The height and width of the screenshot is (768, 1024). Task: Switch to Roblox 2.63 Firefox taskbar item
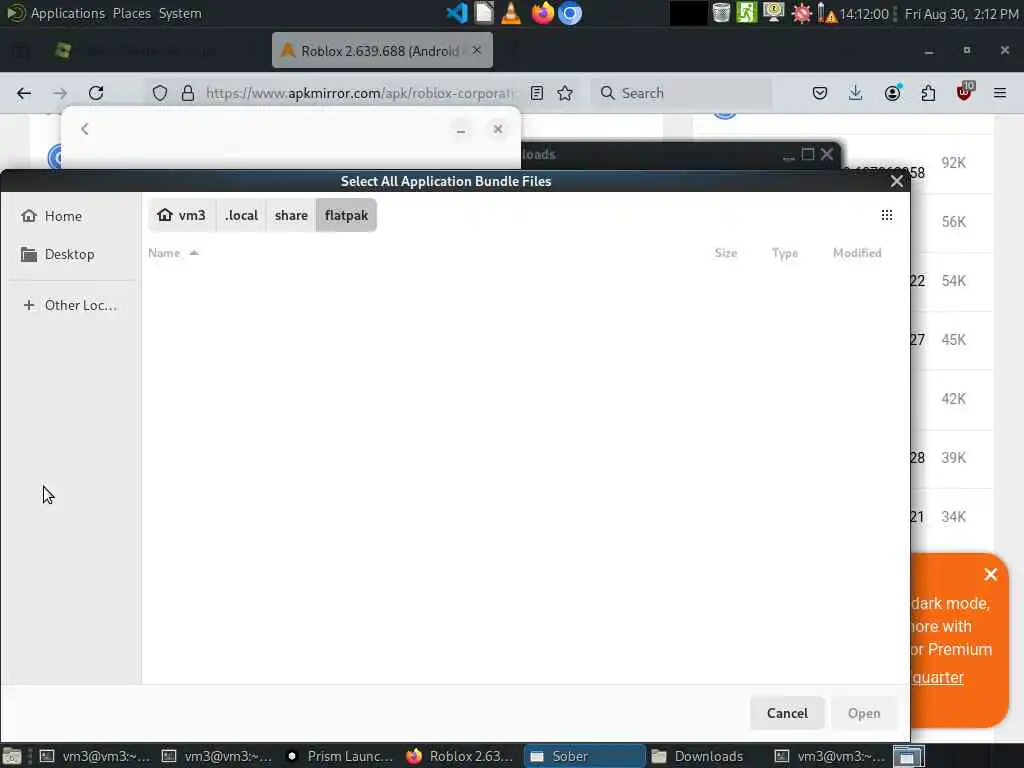pos(462,756)
